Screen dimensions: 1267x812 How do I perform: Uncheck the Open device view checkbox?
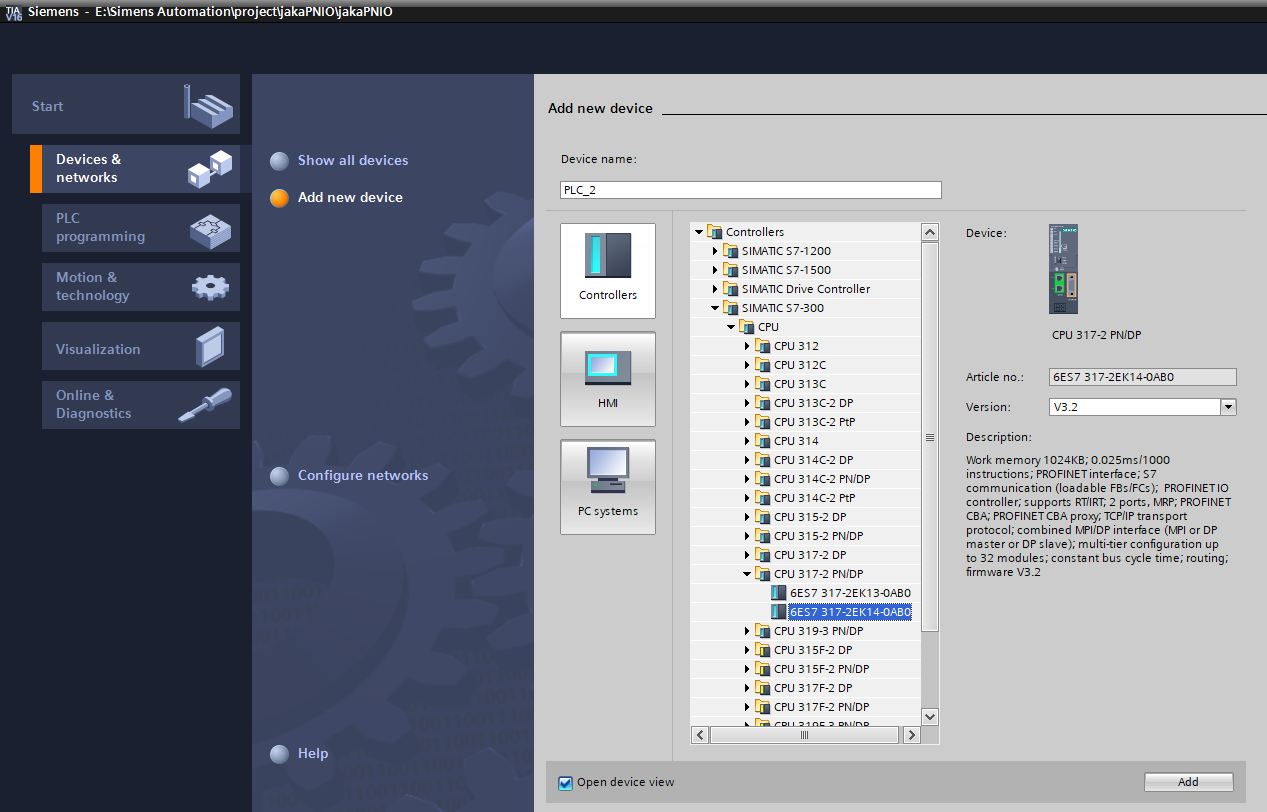(566, 782)
